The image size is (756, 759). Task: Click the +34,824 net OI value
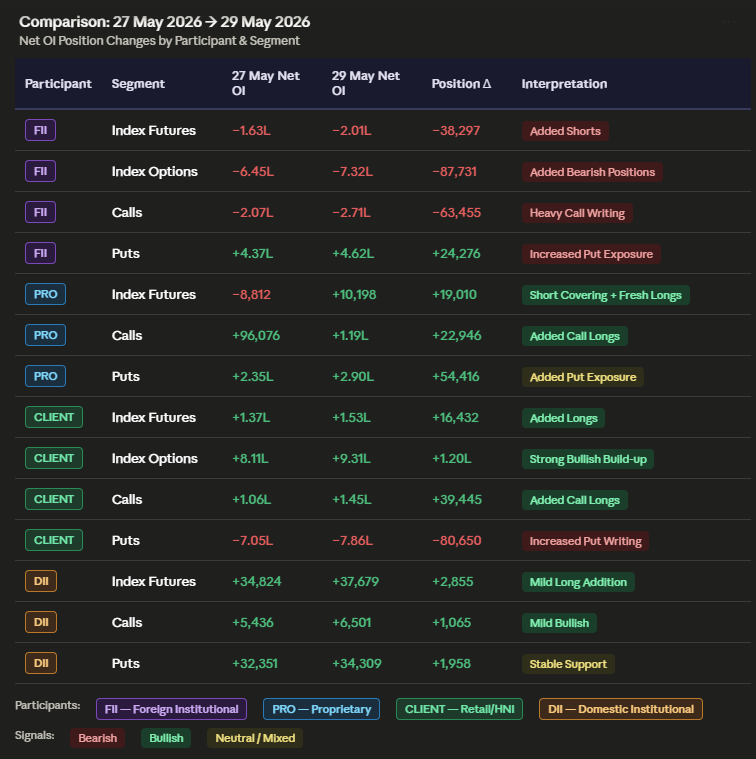257,581
